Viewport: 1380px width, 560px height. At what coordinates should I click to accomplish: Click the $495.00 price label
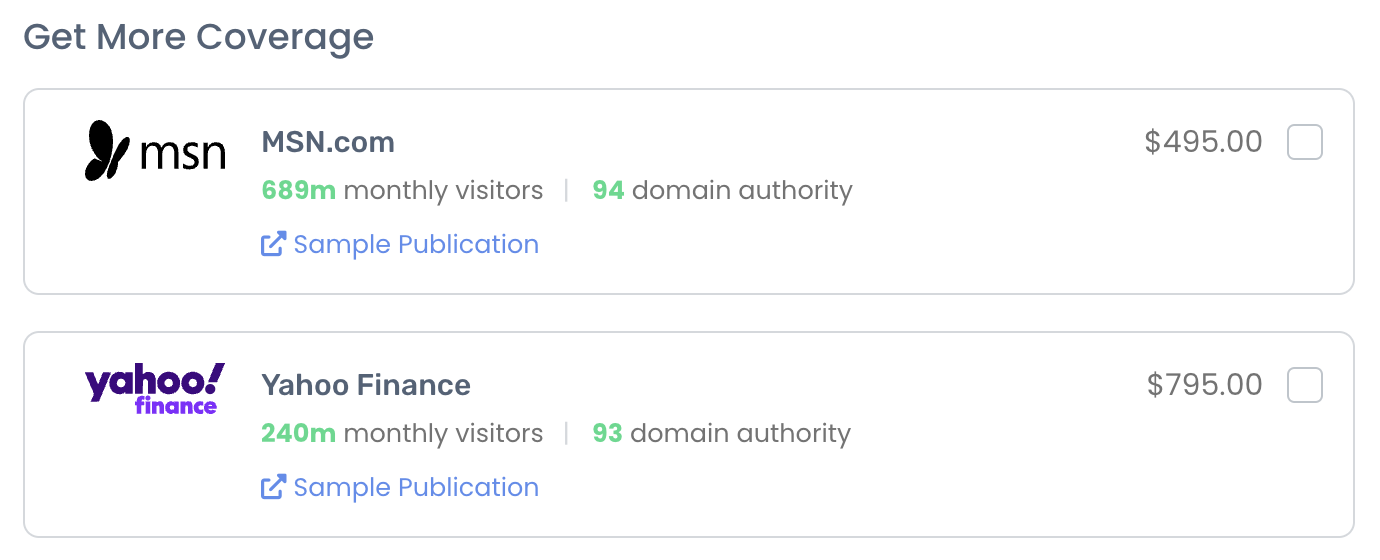(x=1204, y=142)
